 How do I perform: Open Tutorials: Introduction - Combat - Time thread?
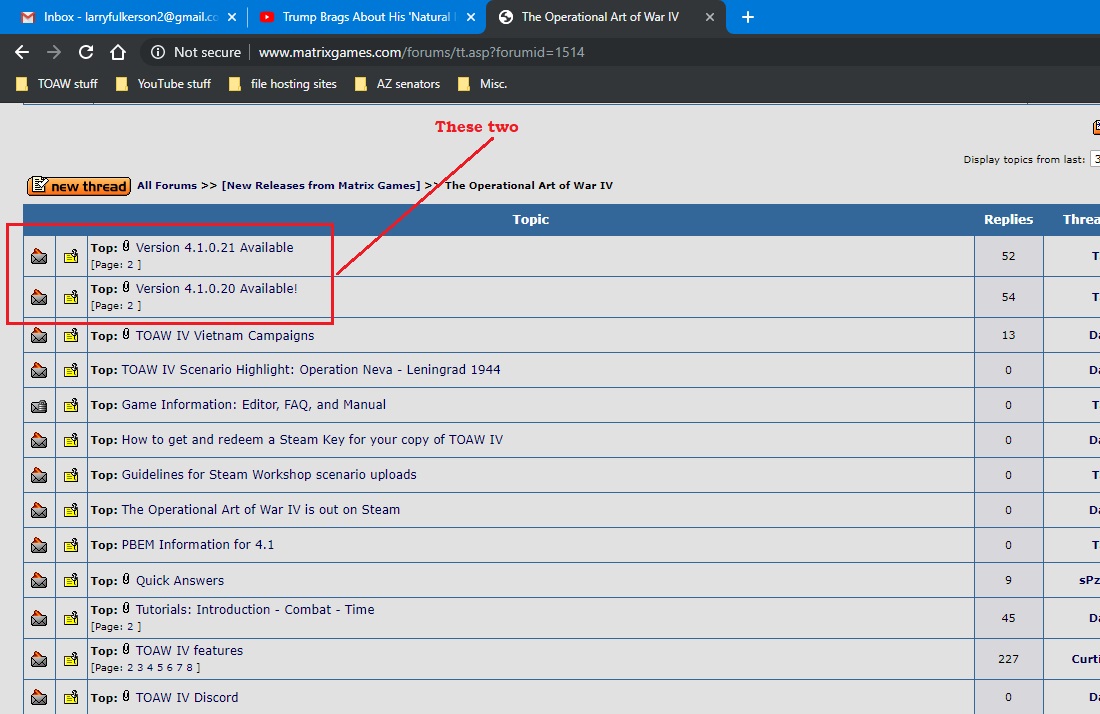click(255, 609)
